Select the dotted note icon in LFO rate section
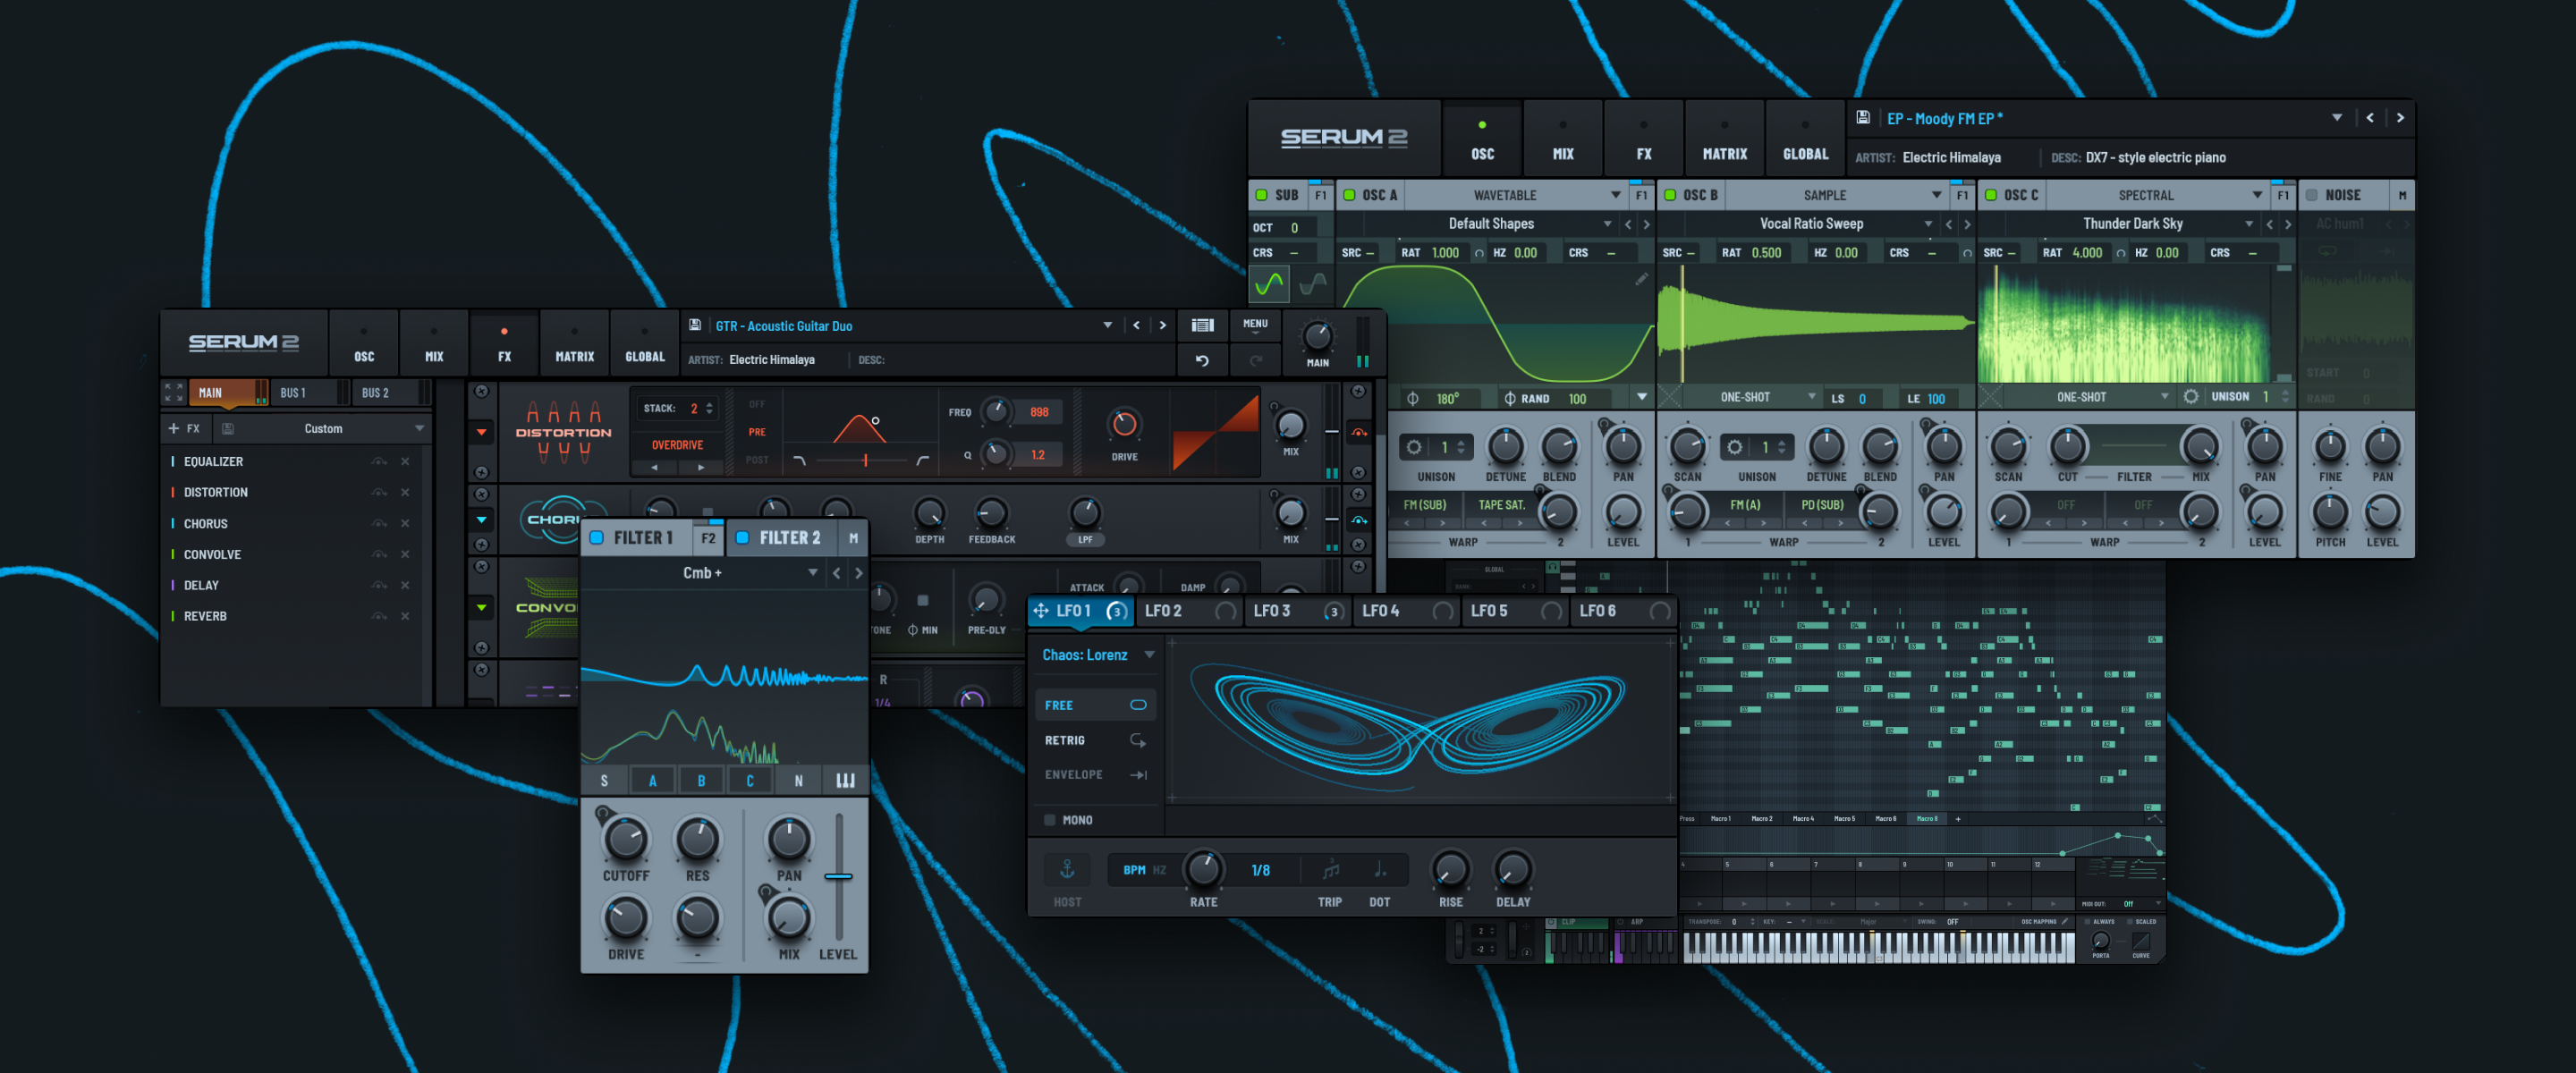 [x=1381, y=871]
